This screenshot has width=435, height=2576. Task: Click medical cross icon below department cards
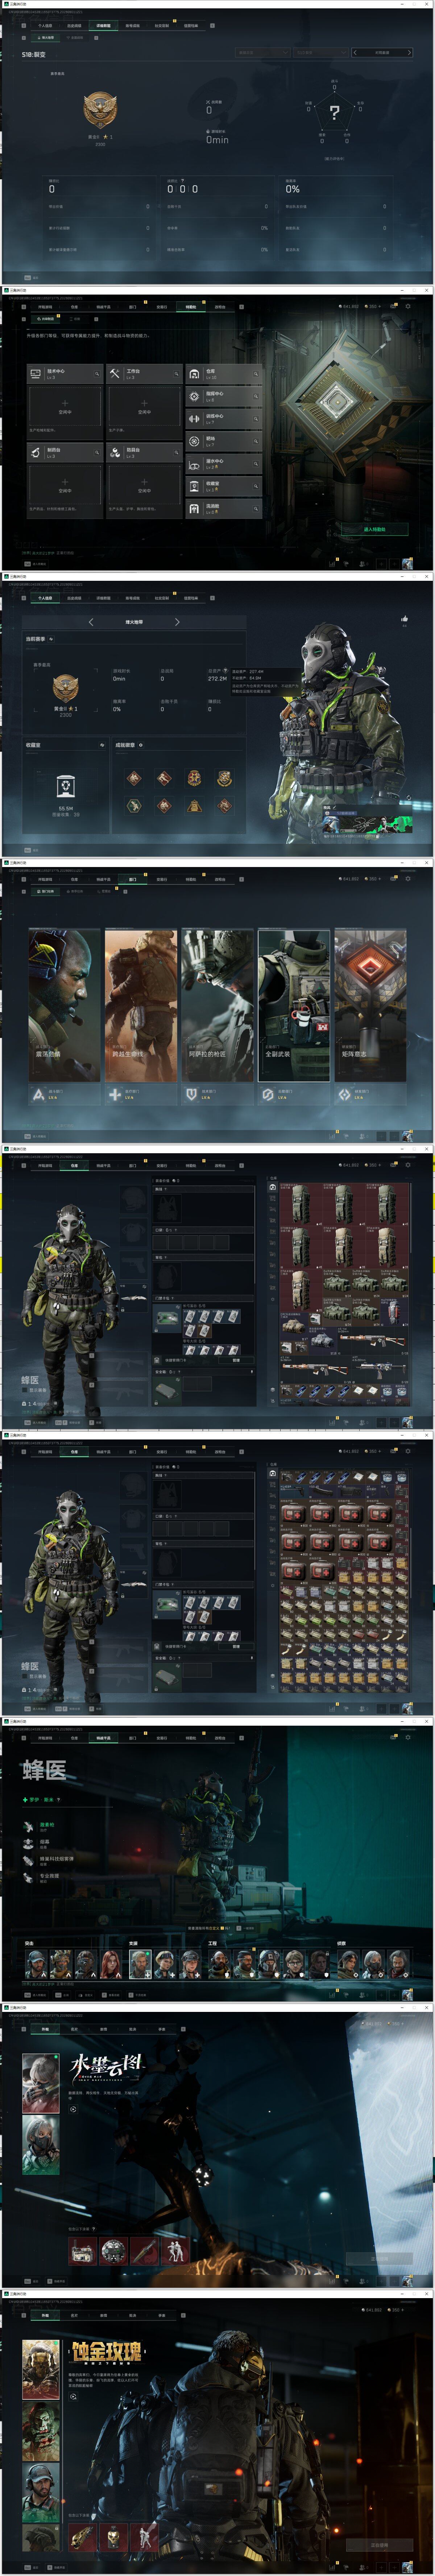[115, 1095]
